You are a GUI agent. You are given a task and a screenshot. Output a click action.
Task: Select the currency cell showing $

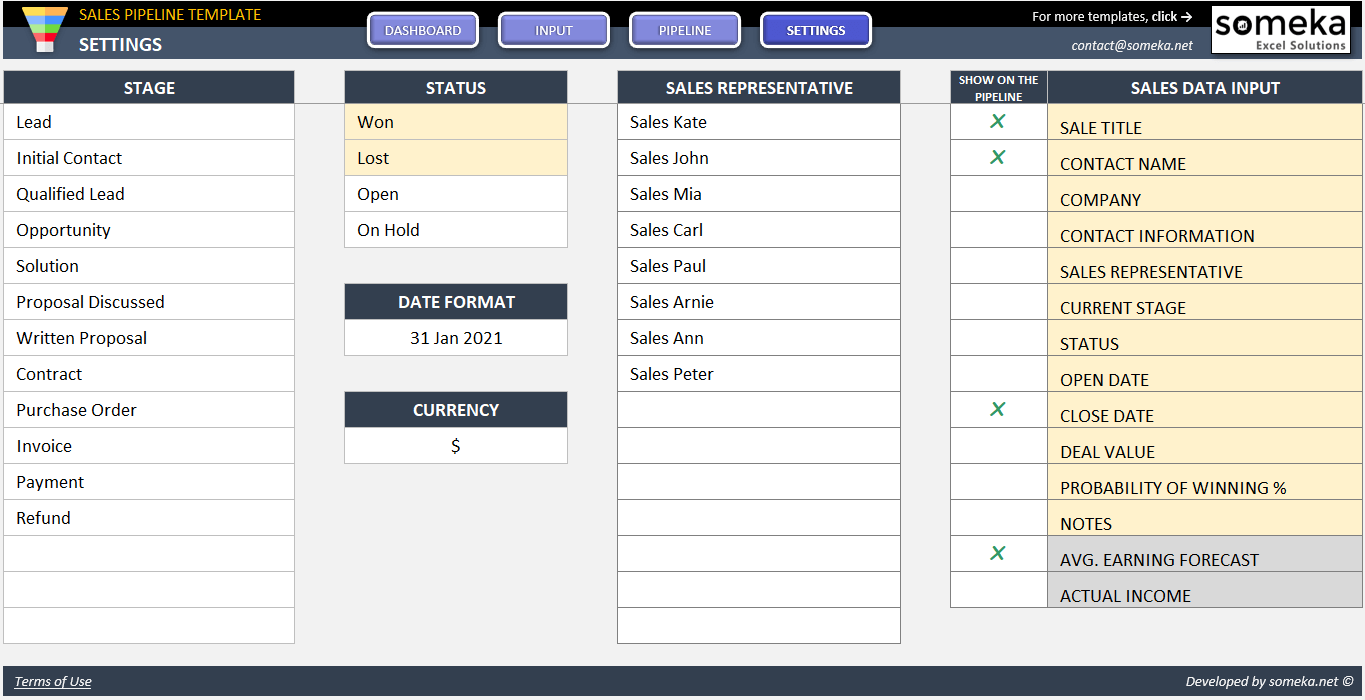[x=456, y=446]
